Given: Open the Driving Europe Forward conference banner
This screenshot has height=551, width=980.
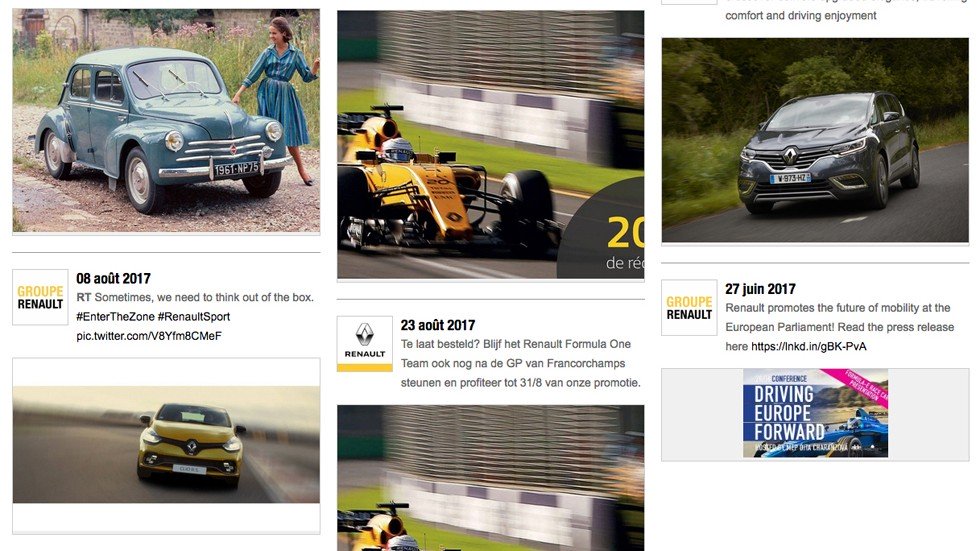Looking at the screenshot, I should [x=816, y=413].
